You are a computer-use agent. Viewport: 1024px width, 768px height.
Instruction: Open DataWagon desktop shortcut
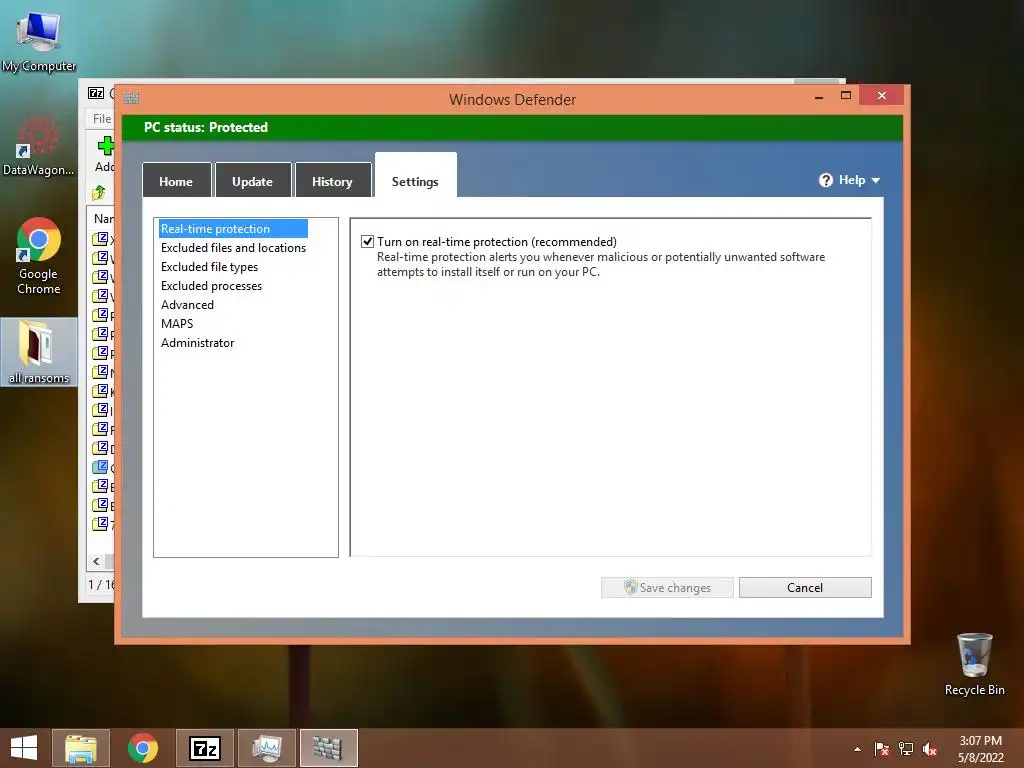39,145
